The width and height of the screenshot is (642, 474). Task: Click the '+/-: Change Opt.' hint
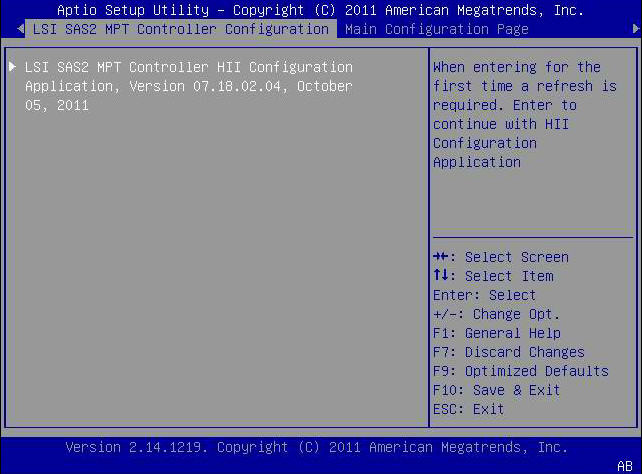tap(496, 314)
